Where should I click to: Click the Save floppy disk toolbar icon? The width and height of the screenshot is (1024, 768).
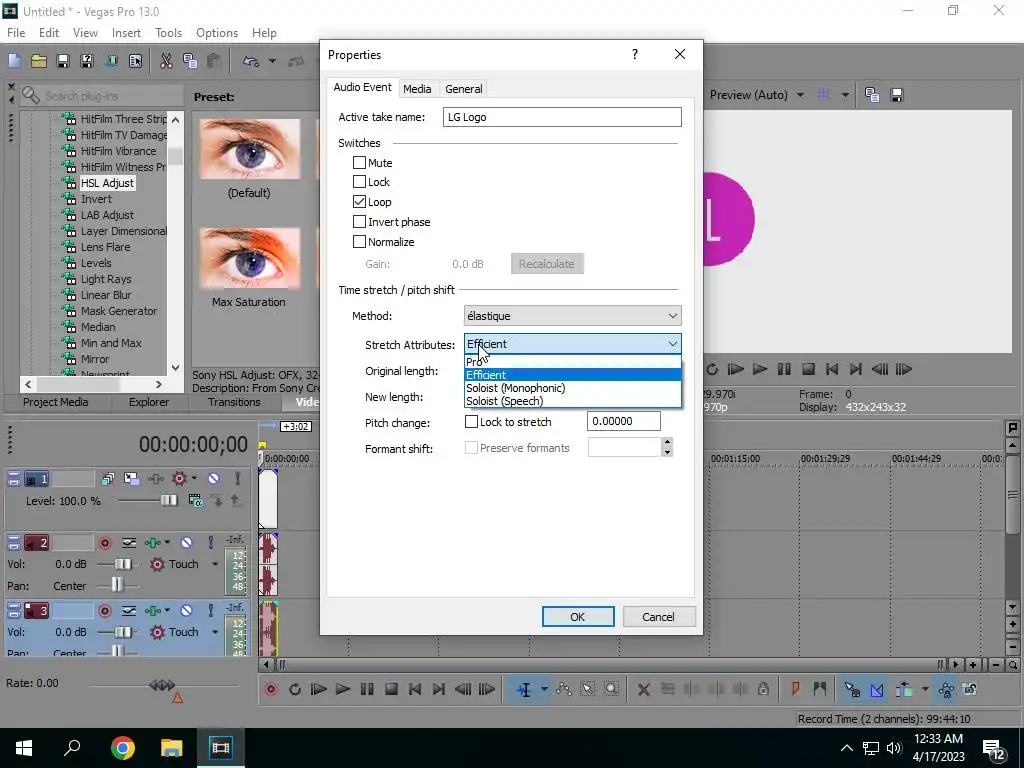[x=63, y=61]
